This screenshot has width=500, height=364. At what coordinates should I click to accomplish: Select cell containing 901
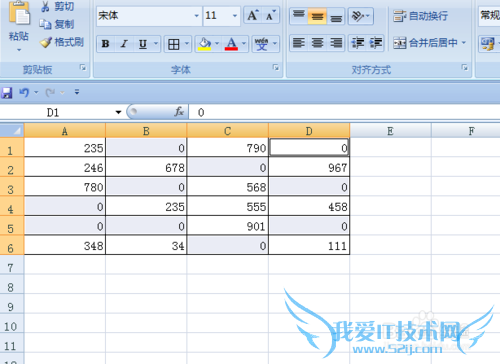pos(228,226)
